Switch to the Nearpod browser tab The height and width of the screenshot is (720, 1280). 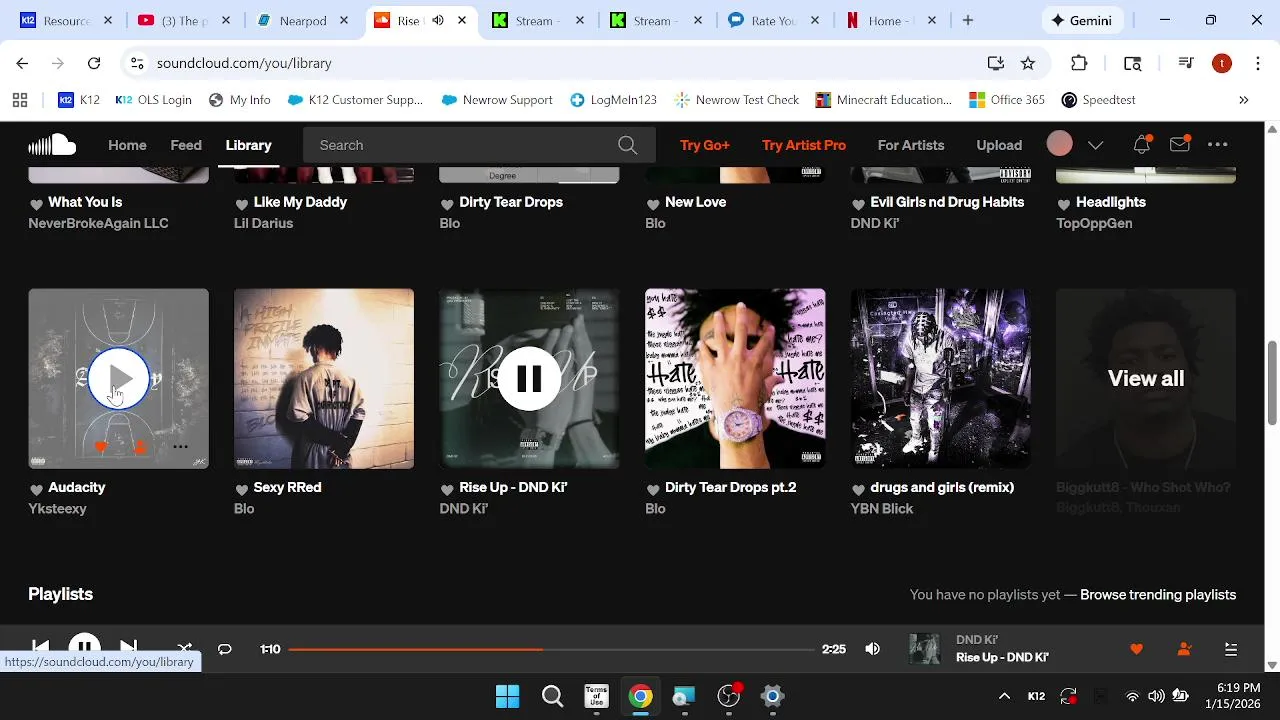coord(305,20)
